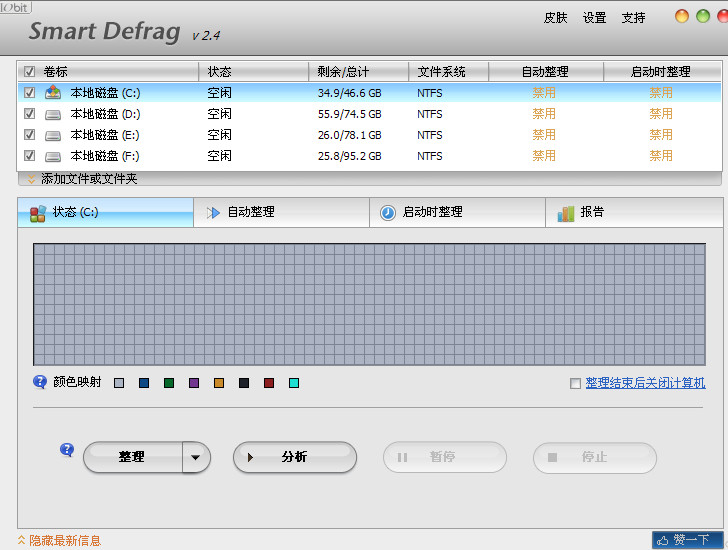Click the colorful blocks icon on 状态 tab

click(x=38, y=213)
